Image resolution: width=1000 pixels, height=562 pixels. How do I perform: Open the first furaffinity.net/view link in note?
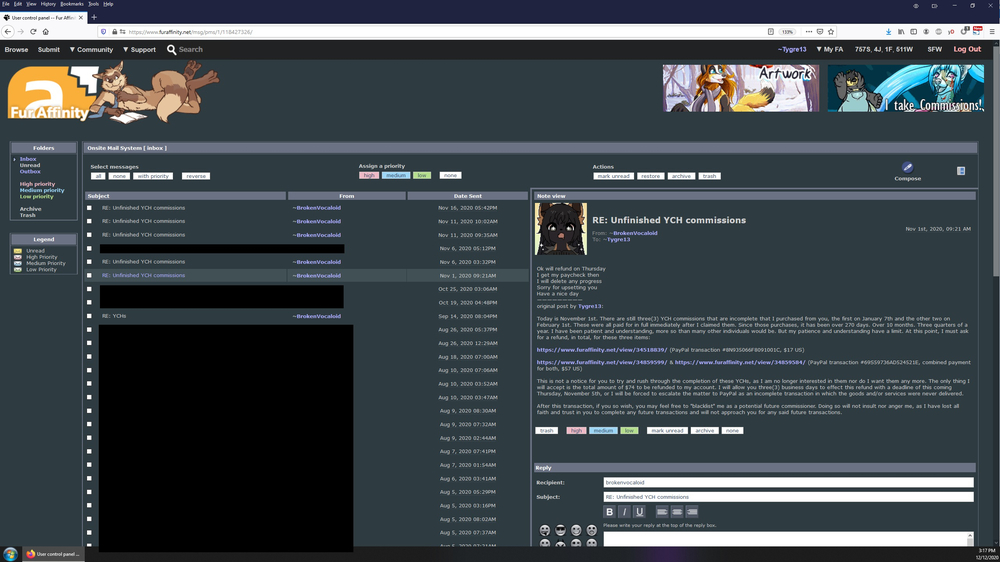[x=601, y=350]
